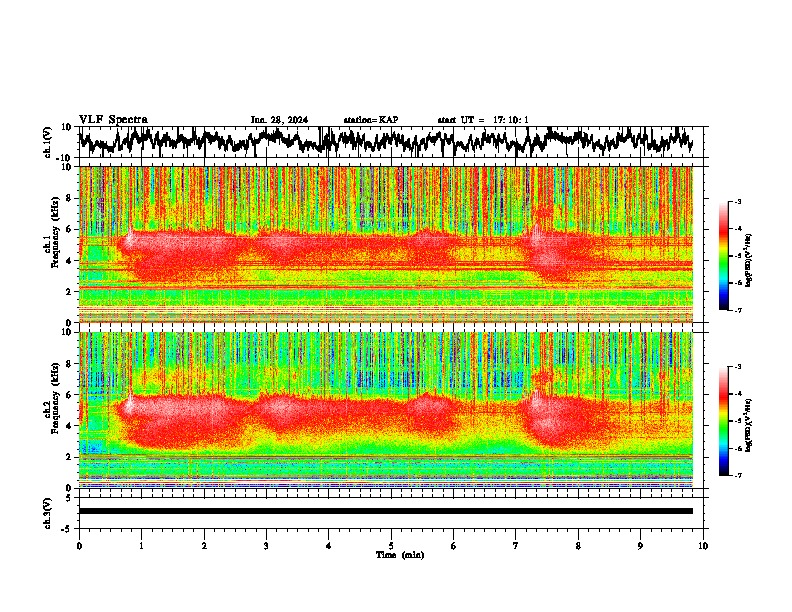Click the ch.2 colorbar "log(PSD)(V²/Hz)" label
This screenshot has width=792, height=612.
click(748, 426)
